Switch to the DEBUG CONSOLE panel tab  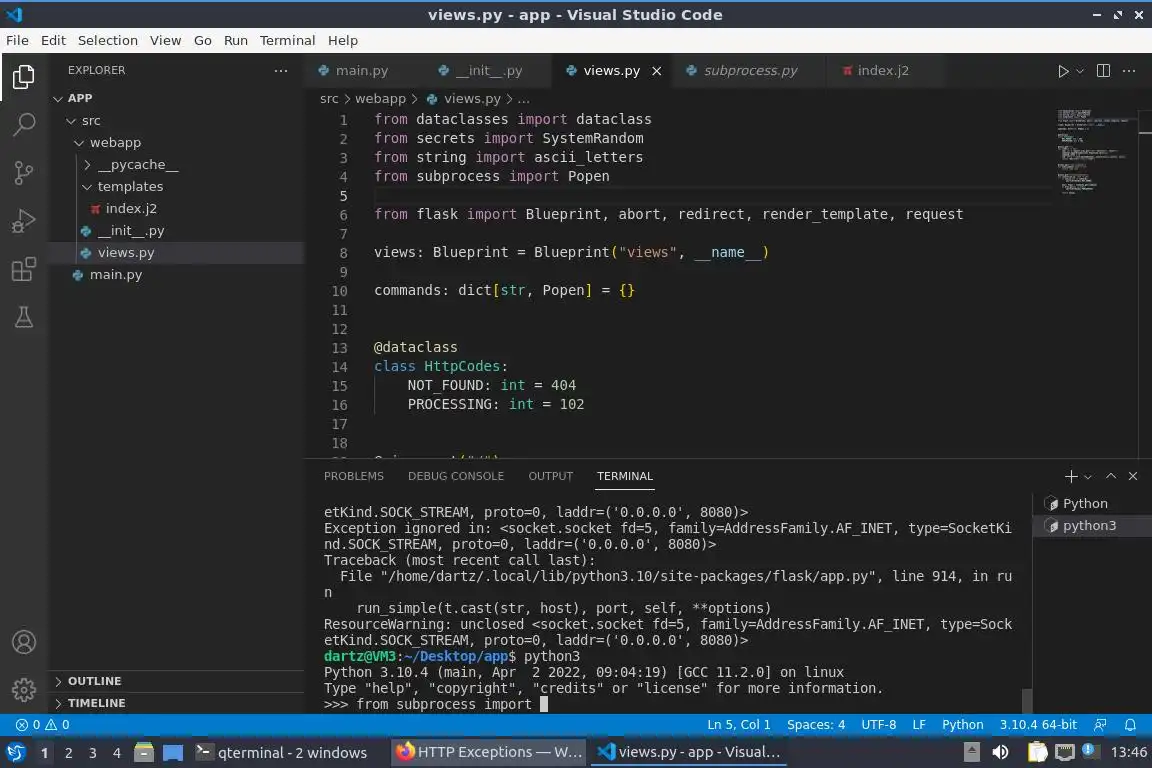456,476
